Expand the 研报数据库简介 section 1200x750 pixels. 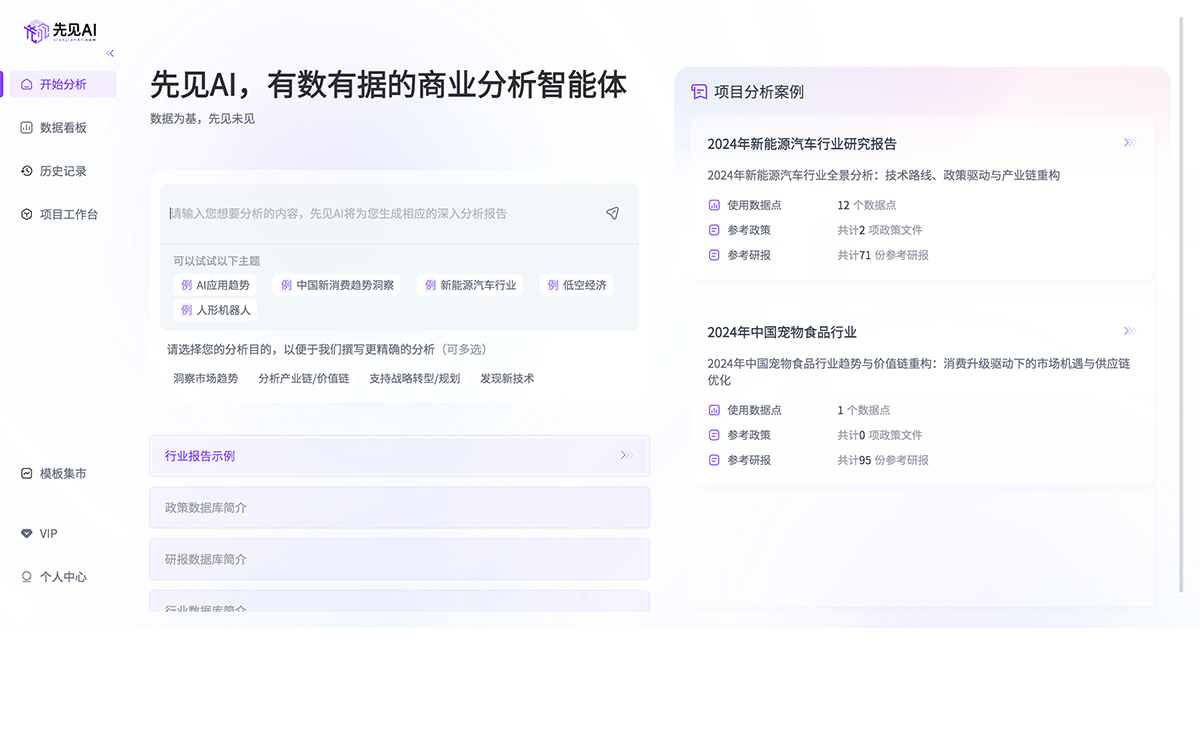click(399, 559)
